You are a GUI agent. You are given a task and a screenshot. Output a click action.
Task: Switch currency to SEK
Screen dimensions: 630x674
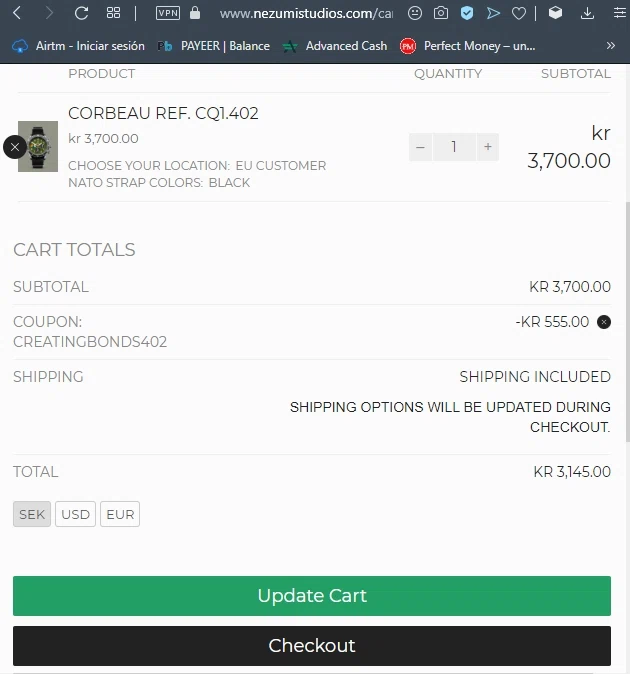coord(32,514)
